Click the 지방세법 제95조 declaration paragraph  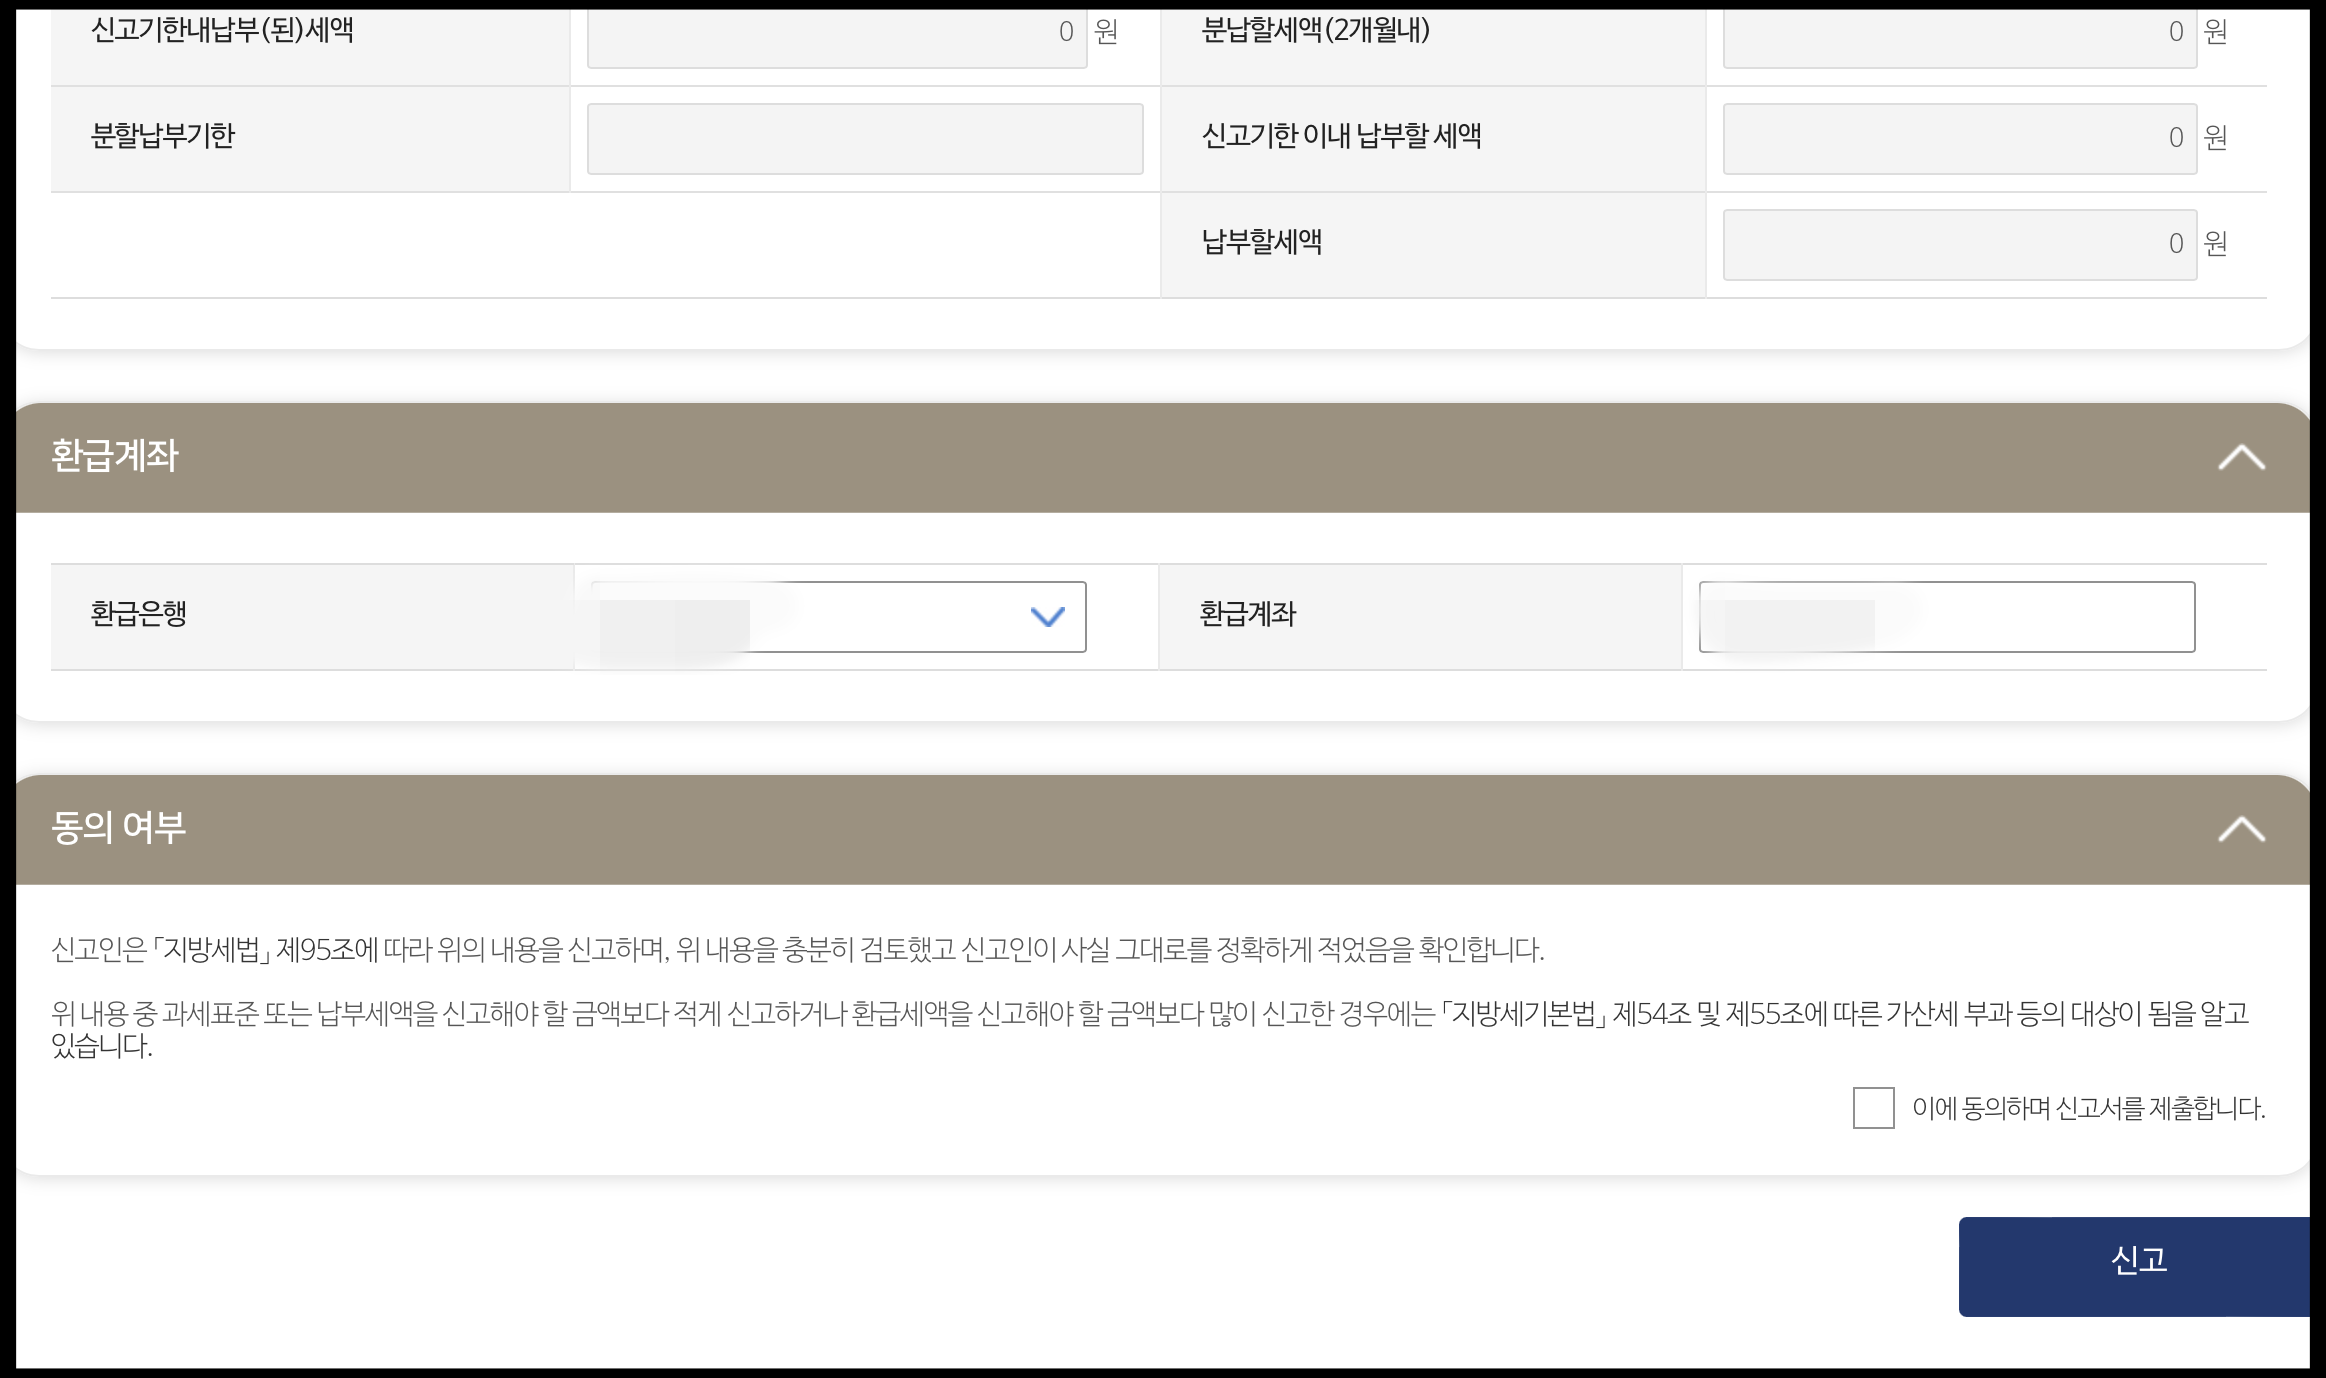click(797, 950)
